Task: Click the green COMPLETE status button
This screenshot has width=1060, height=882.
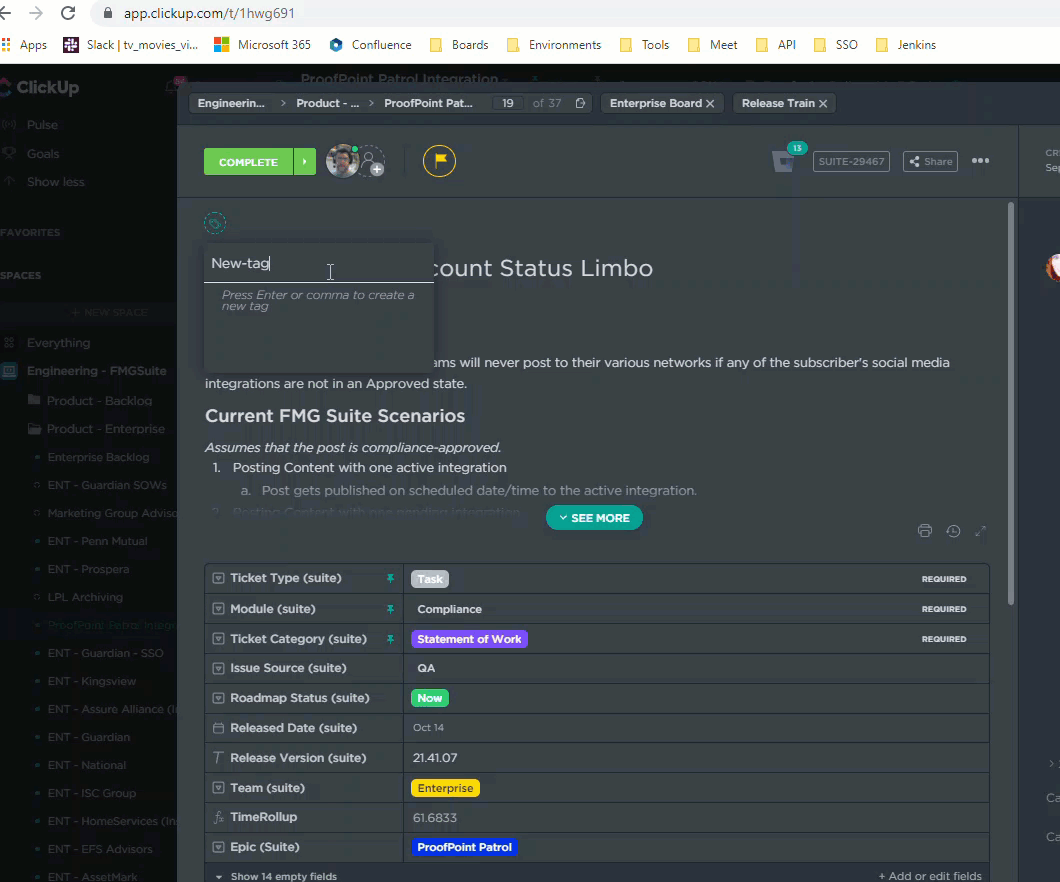Action: tap(248, 162)
